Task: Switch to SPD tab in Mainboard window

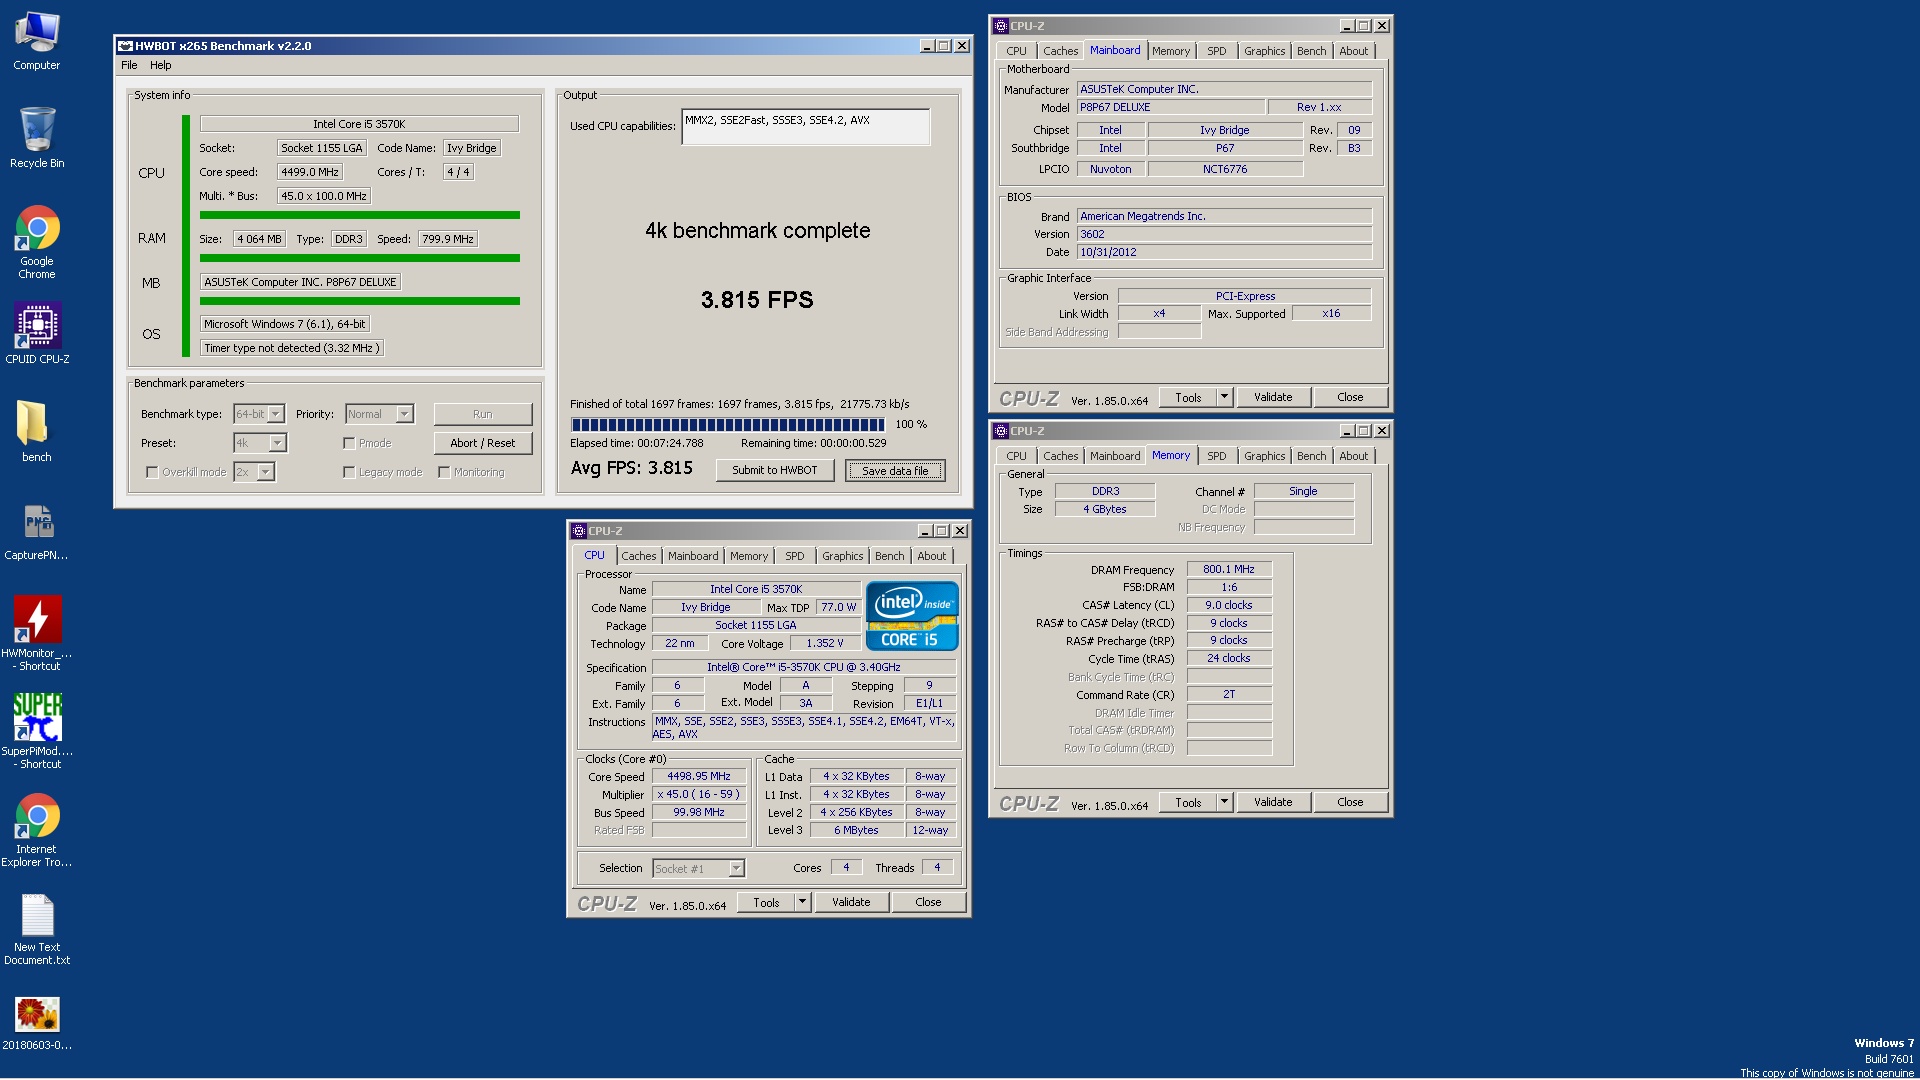Action: pyautogui.click(x=1216, y=51)
